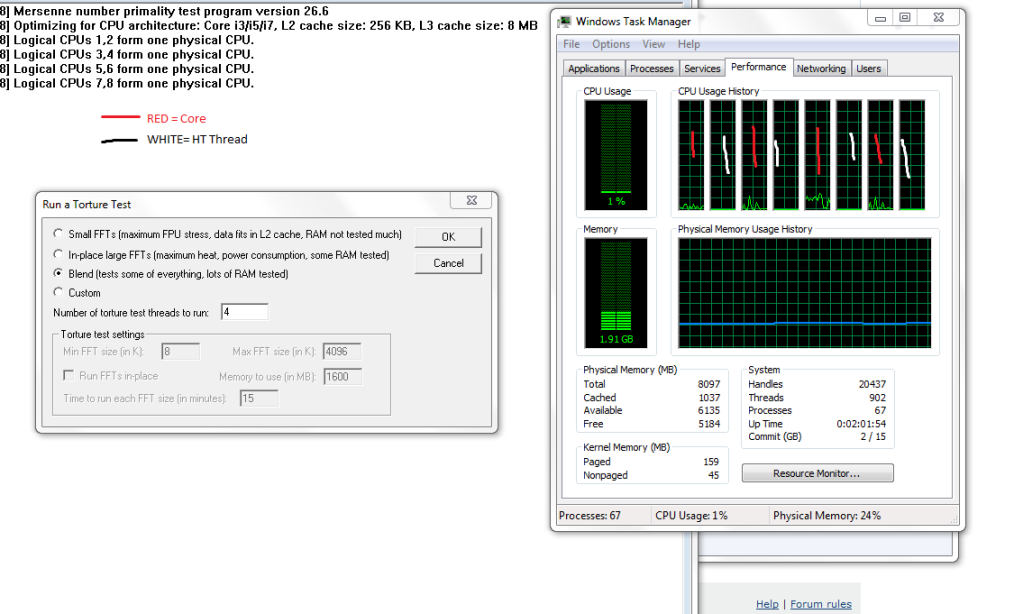Screen dimensions: 1023x614
Task: Click the Total physical memory value 8097
Action: pos(709,384)
